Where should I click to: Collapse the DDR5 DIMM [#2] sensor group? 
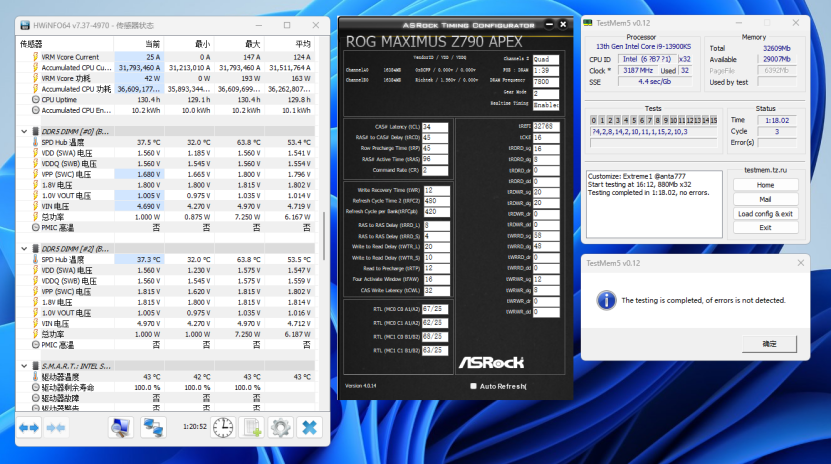tap(24, 248)
